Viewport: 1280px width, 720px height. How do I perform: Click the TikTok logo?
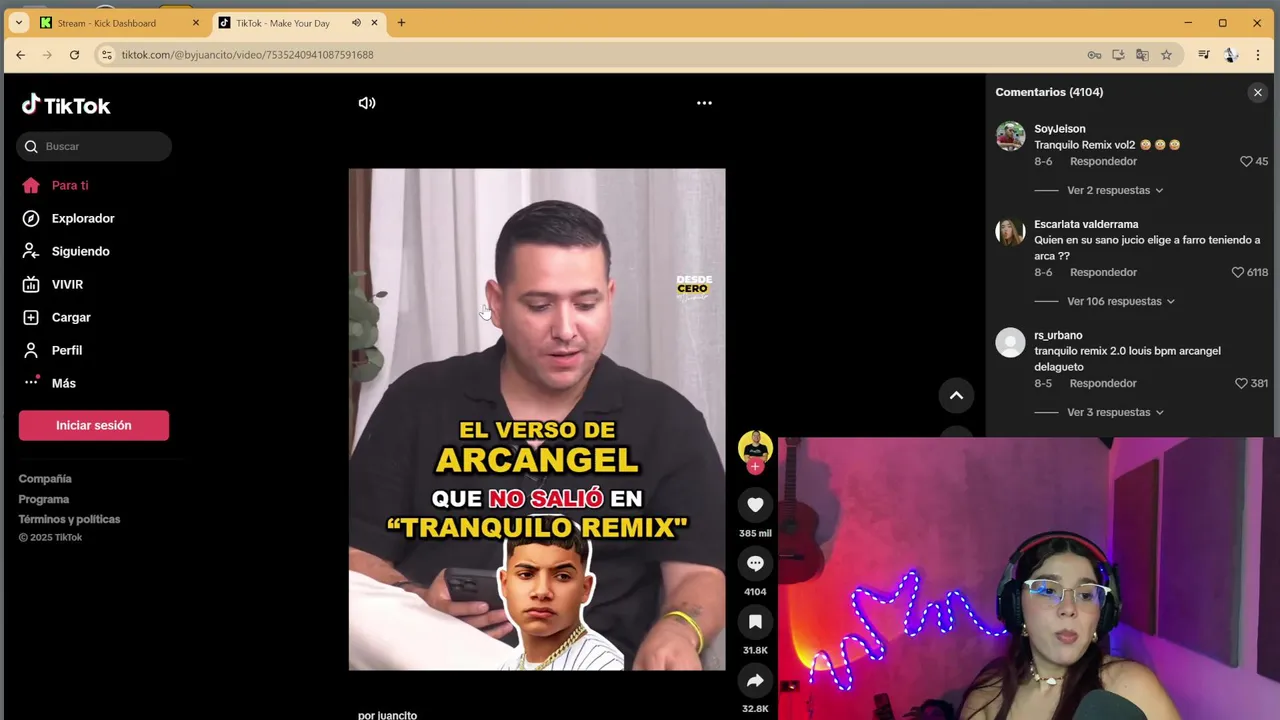click(x=66, y=105)
